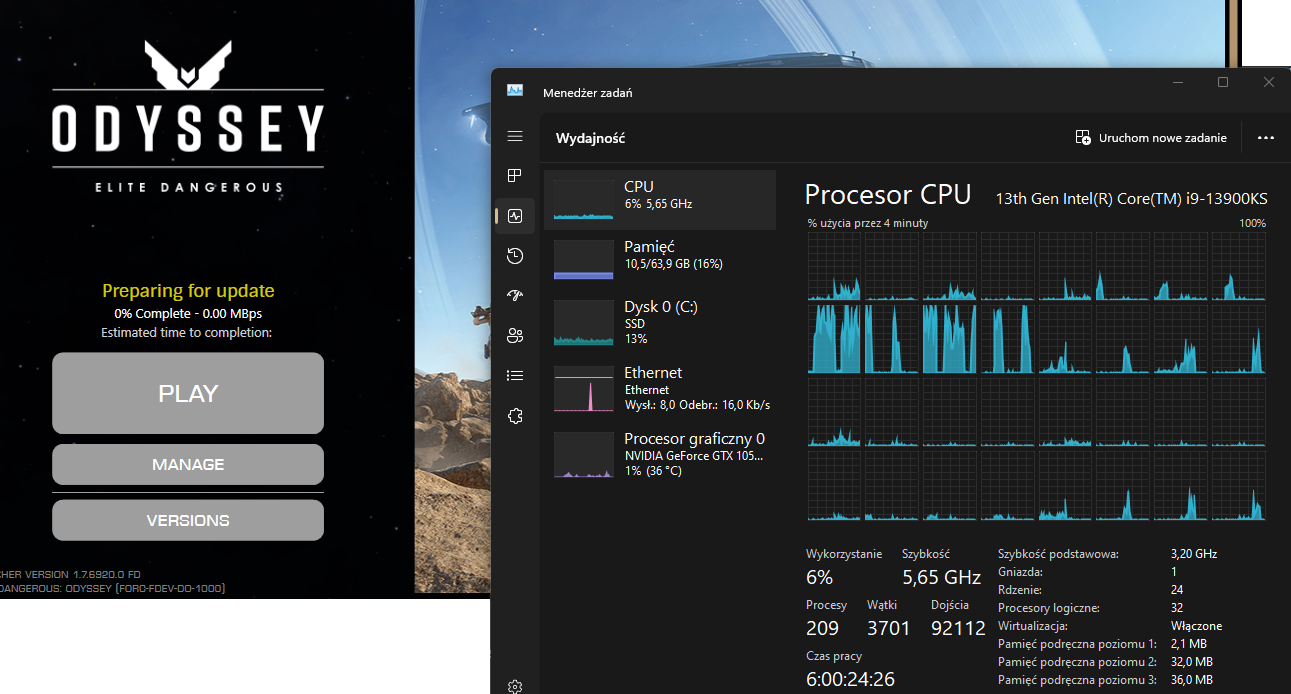Click the Wątki count 3701
This screenshot has height=694, width=1291.
tap(889, 628)
